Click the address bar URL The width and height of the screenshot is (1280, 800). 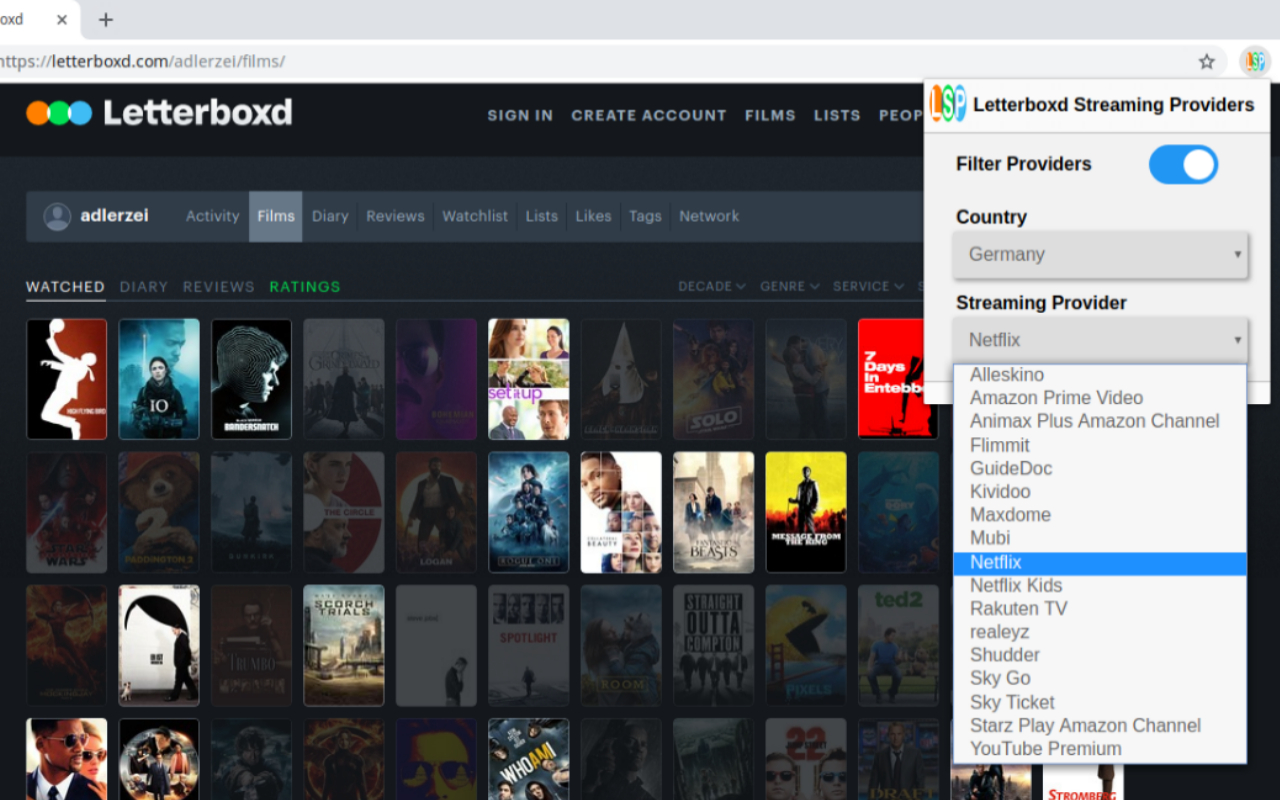pyautogui.click(x=142, y=62)
